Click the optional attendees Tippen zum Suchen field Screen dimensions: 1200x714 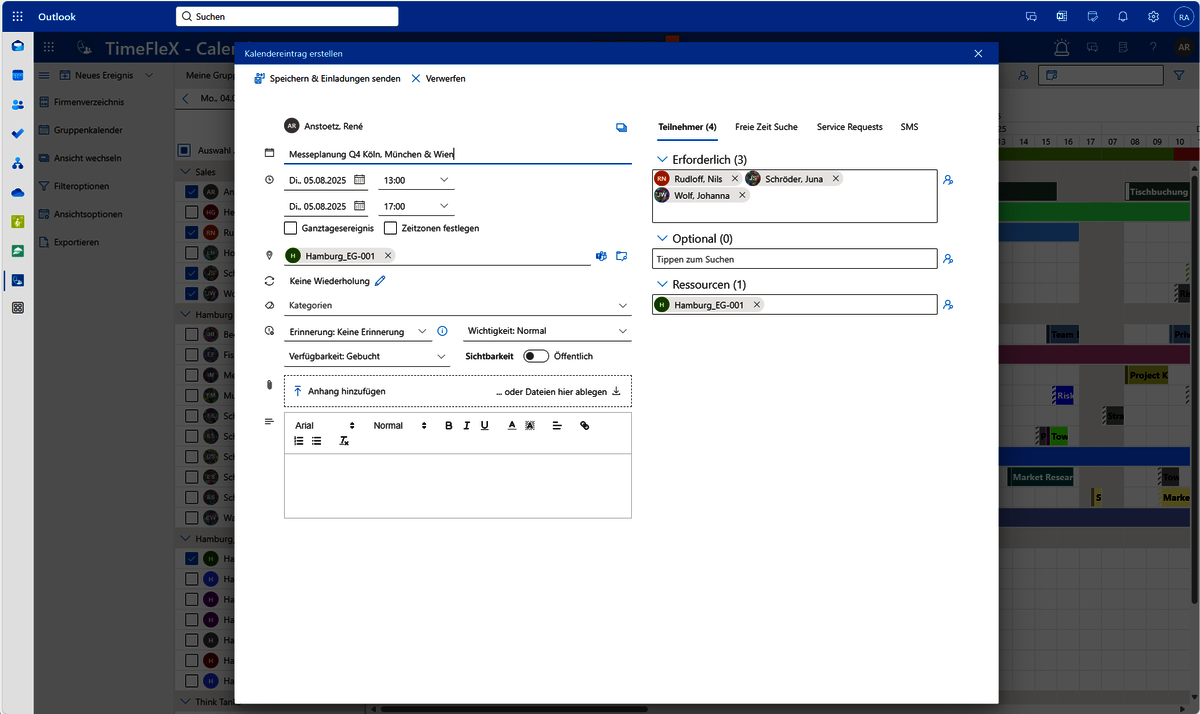(795, 259)
